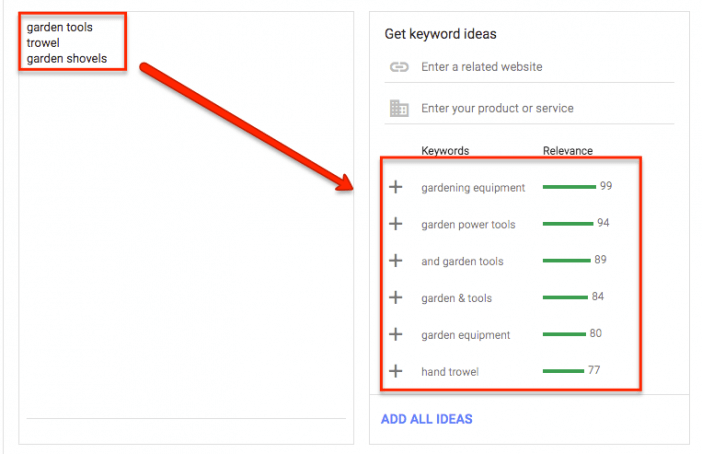Click the relevance bar showing 99
The image size is (702, 454).
pos(569,187)
